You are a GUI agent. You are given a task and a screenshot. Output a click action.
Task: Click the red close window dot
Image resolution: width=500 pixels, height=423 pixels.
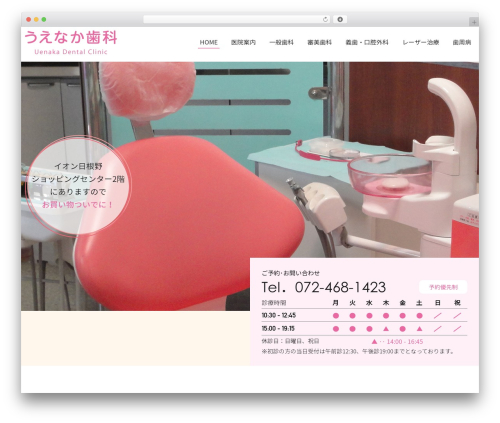29,20
